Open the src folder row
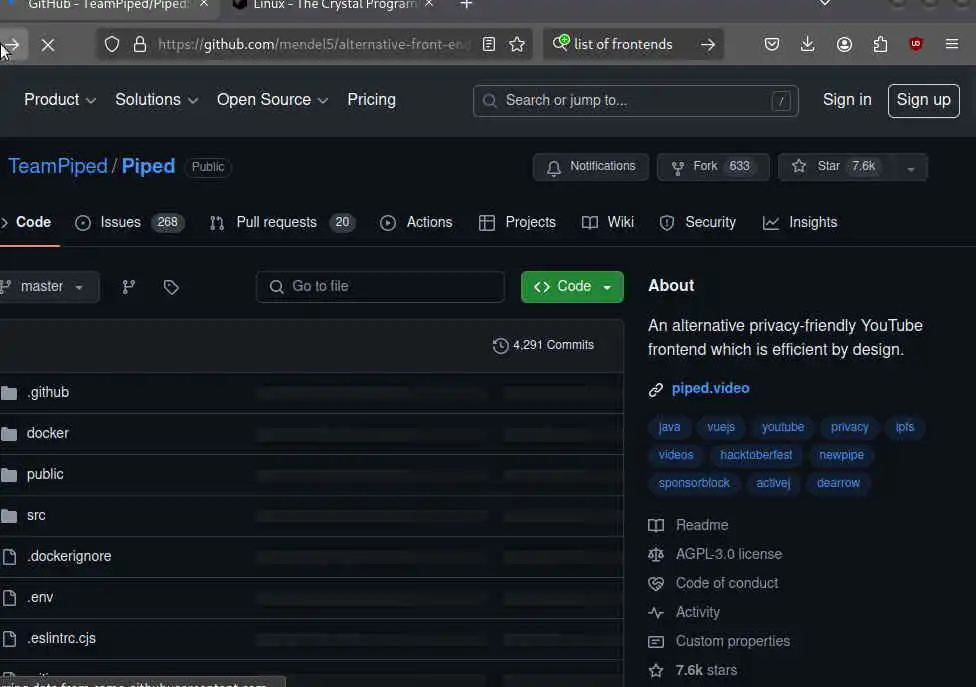The height and width of the screenshot is (687, 976). [x=311, y=516]
